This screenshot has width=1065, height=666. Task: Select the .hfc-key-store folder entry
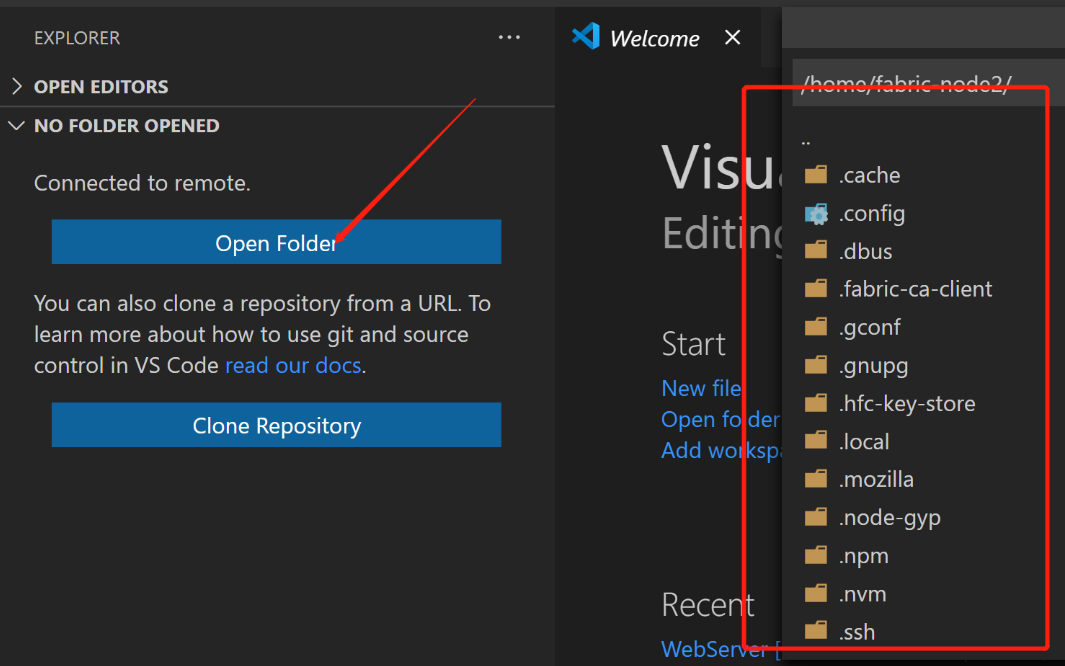[906, 403]
